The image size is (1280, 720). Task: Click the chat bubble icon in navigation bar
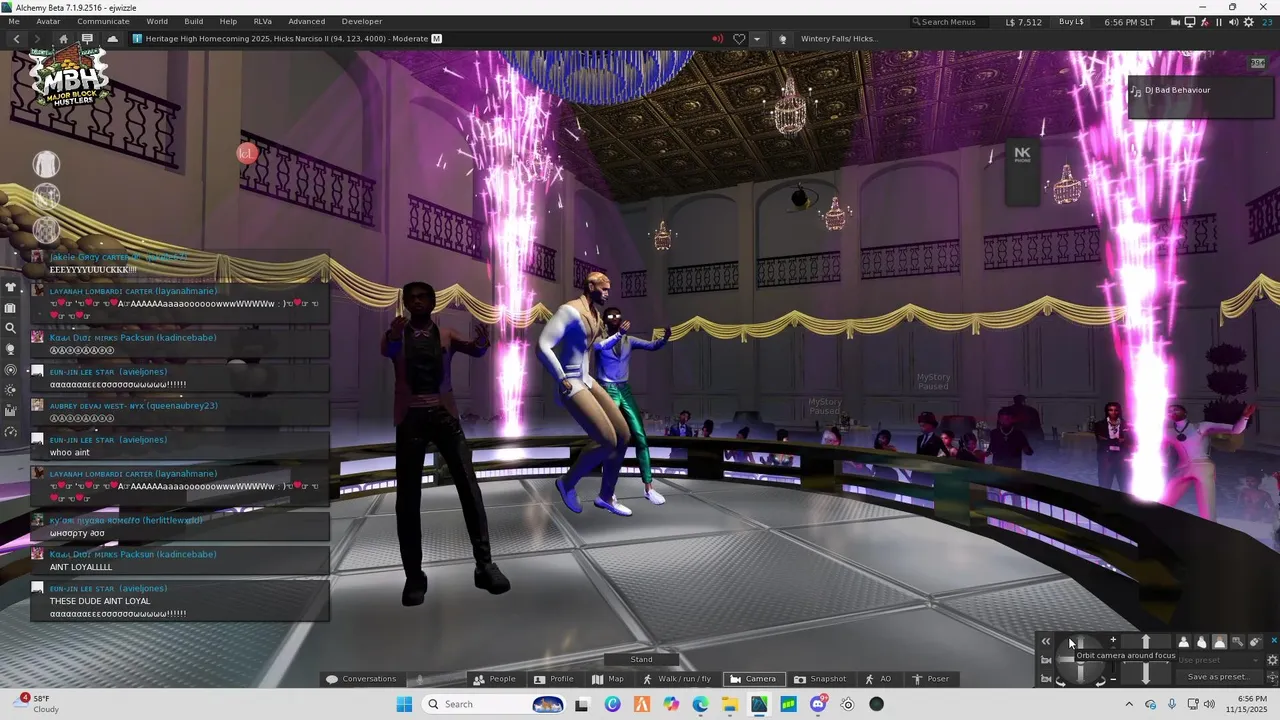point(87,39)
